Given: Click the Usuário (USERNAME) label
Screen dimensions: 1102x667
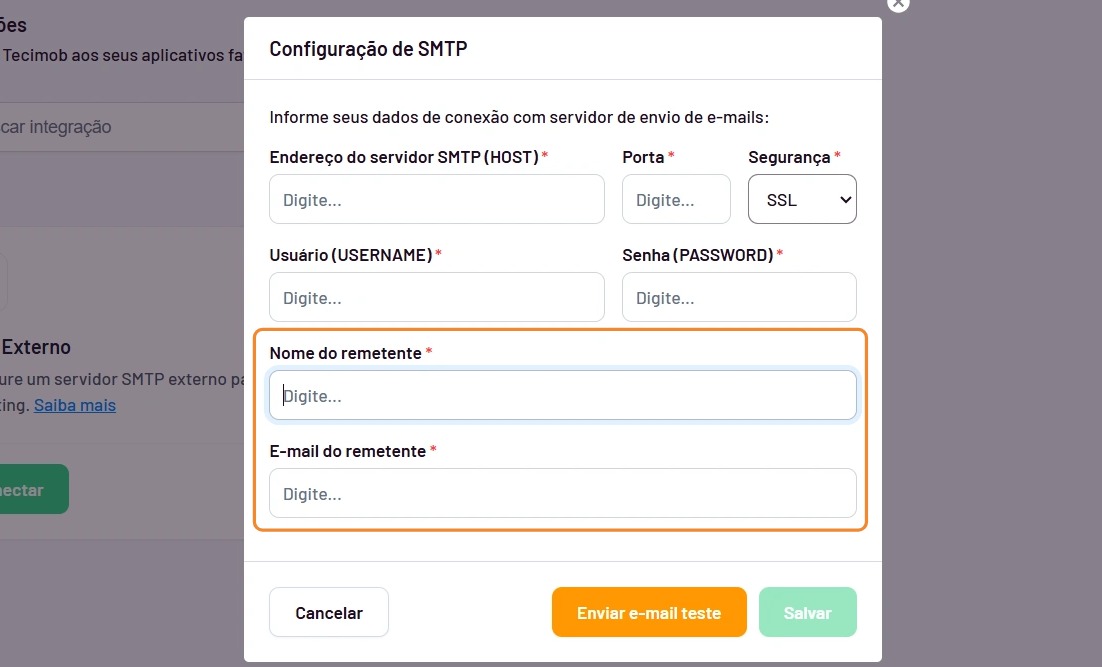Looking at the screenshot, I should tap(351, 255).
